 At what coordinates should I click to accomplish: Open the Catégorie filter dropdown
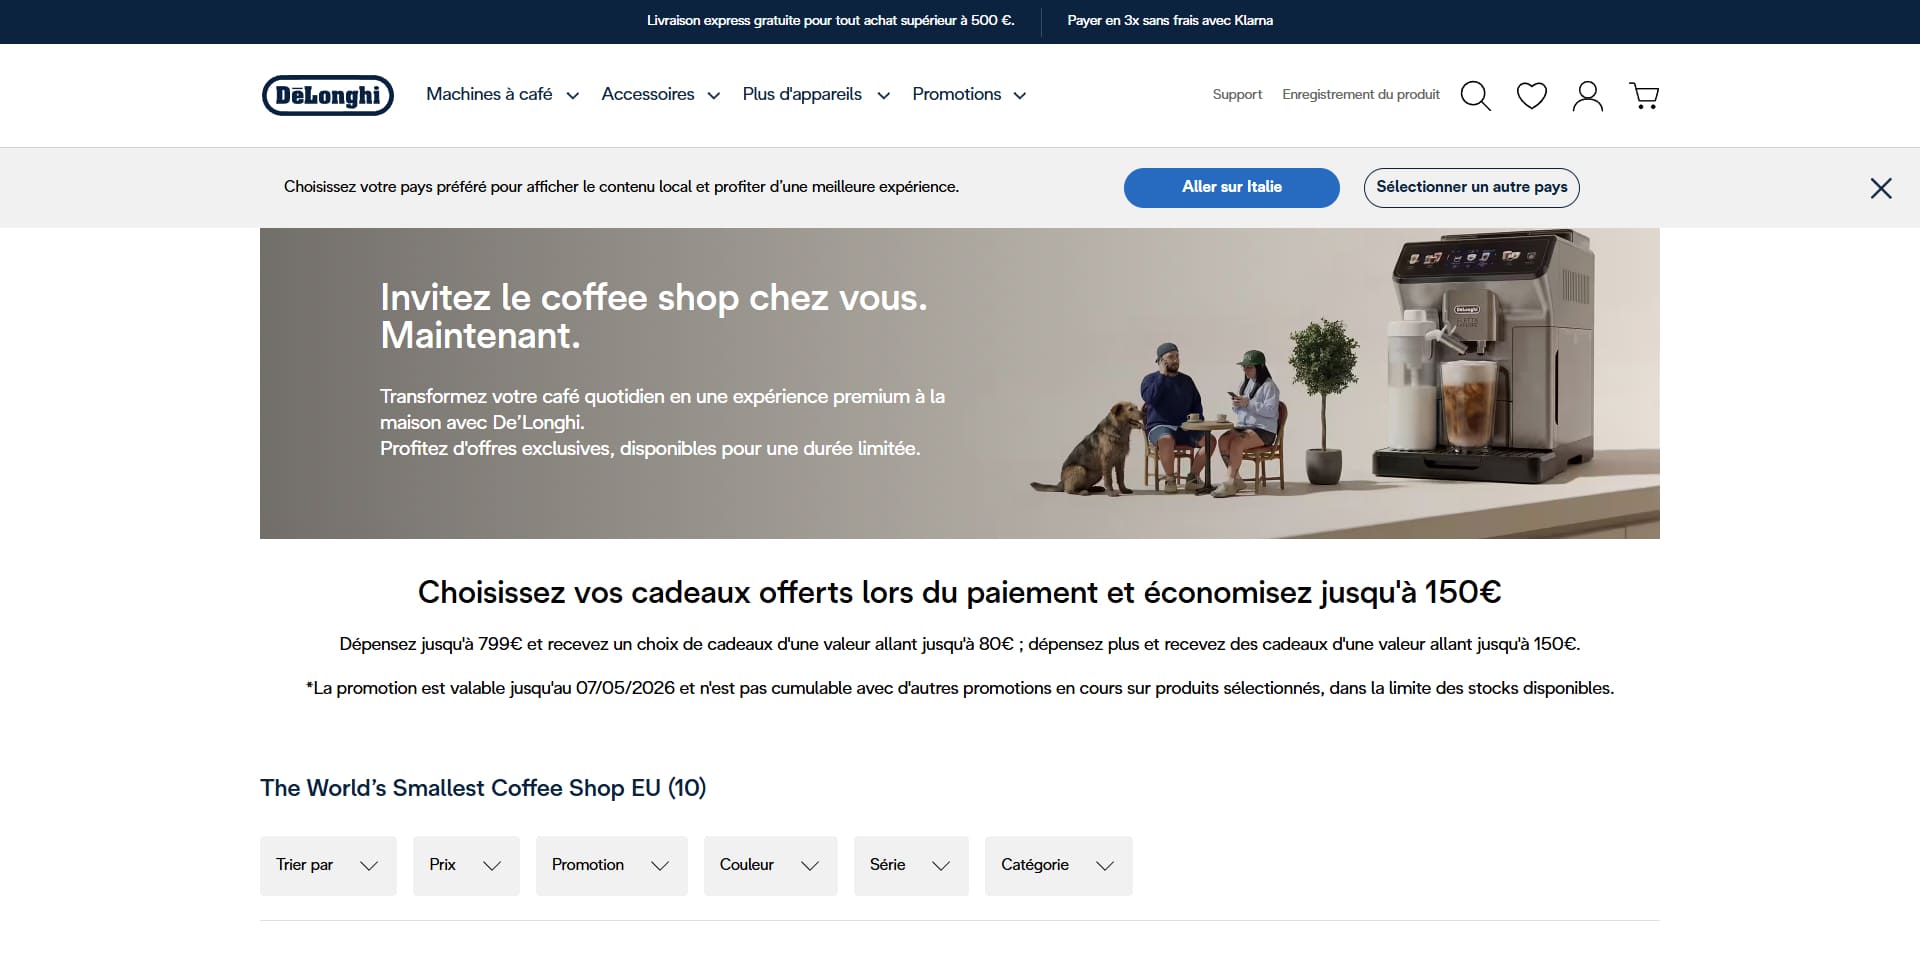(1058, 865)
